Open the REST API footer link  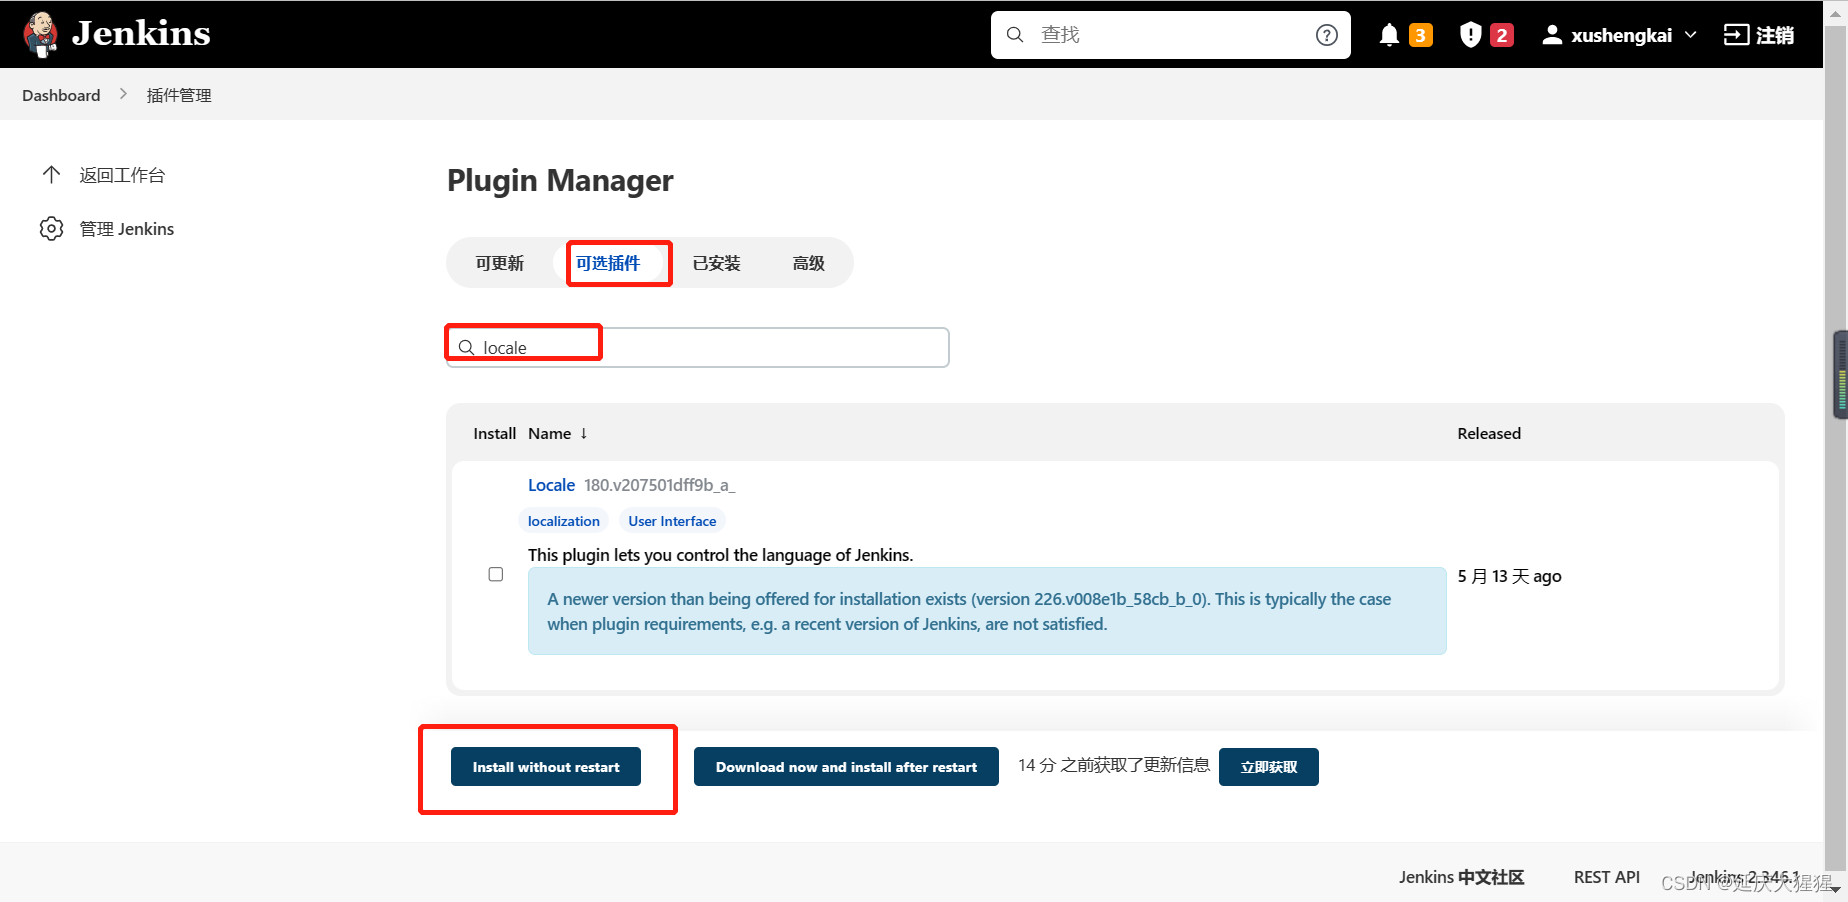[1607, 877]
